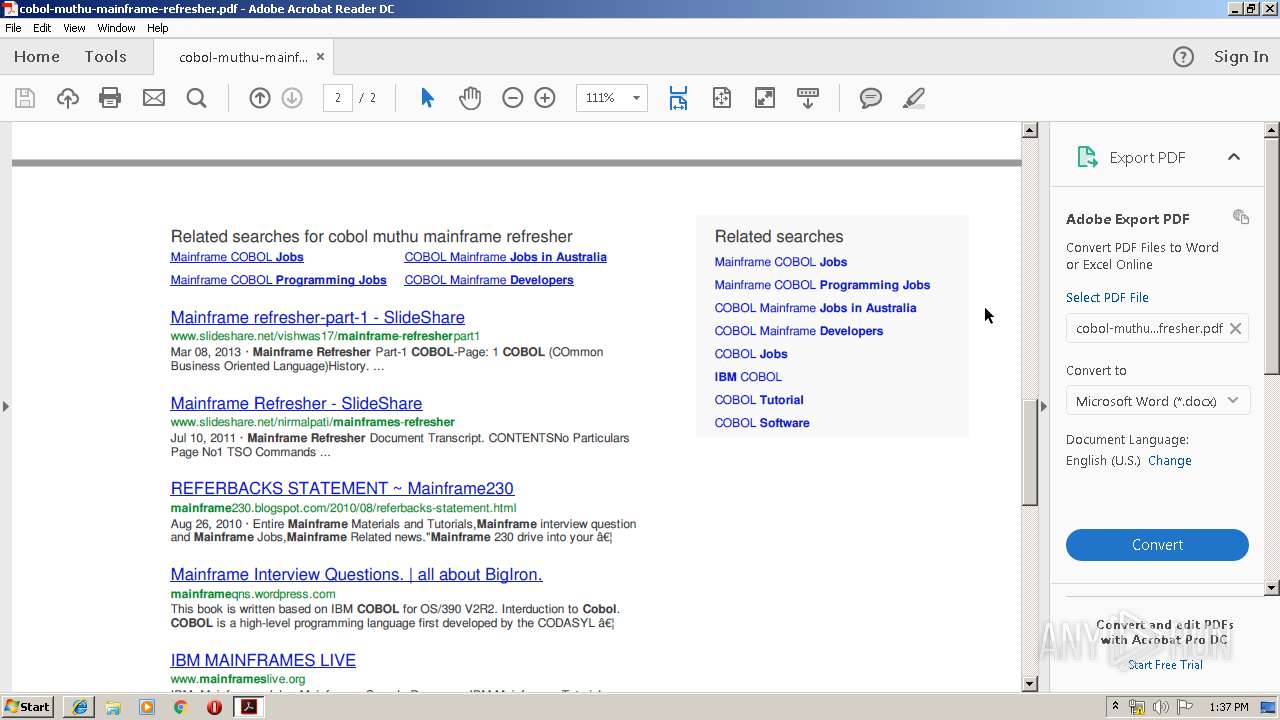1280x720 pixels.
Task: Zoom in with plus icon
Action: tap(545, 98)
